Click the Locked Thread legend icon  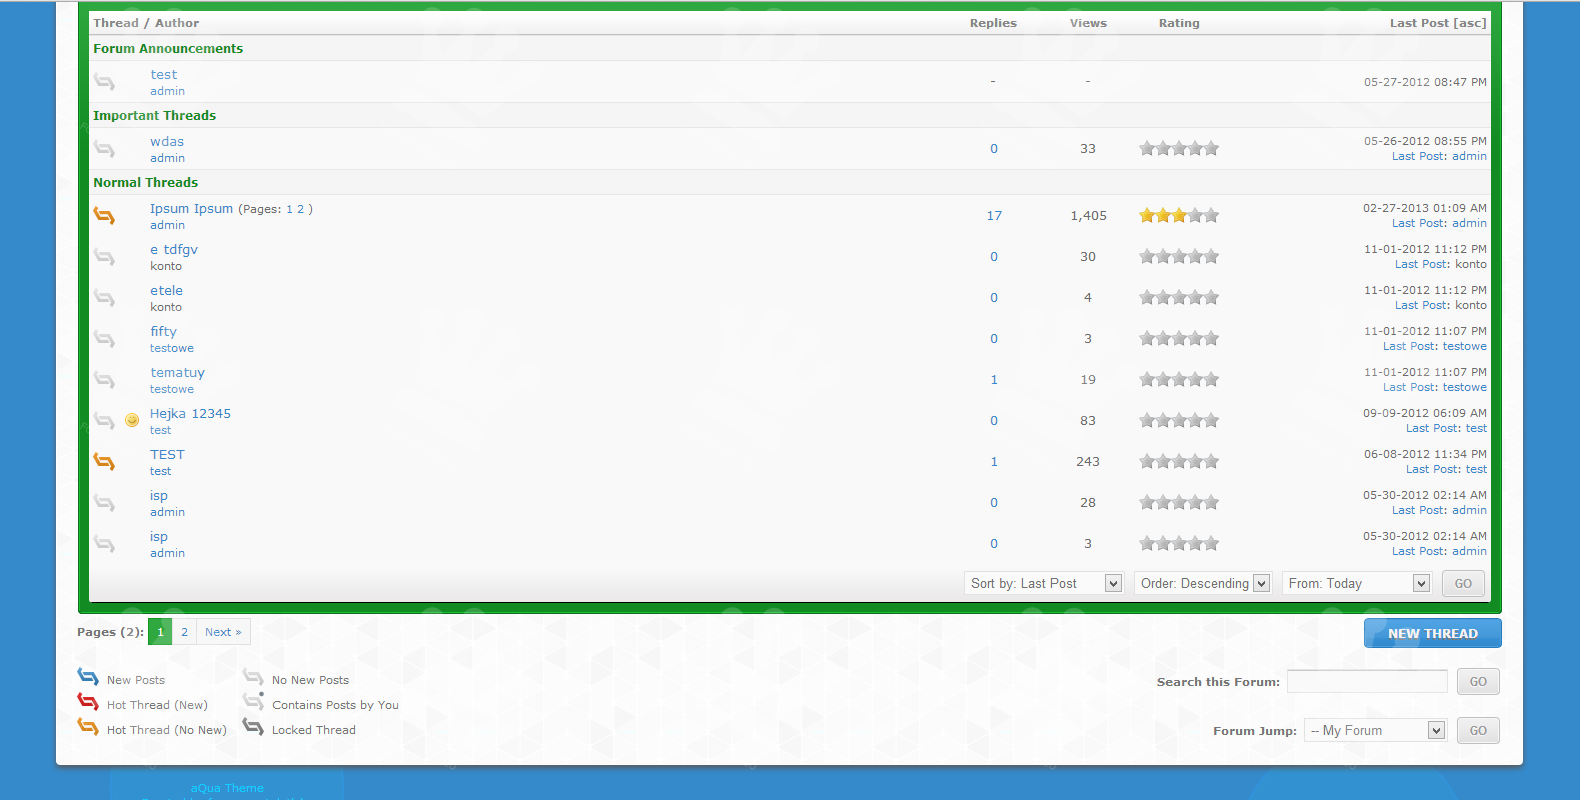coord(253,727)
